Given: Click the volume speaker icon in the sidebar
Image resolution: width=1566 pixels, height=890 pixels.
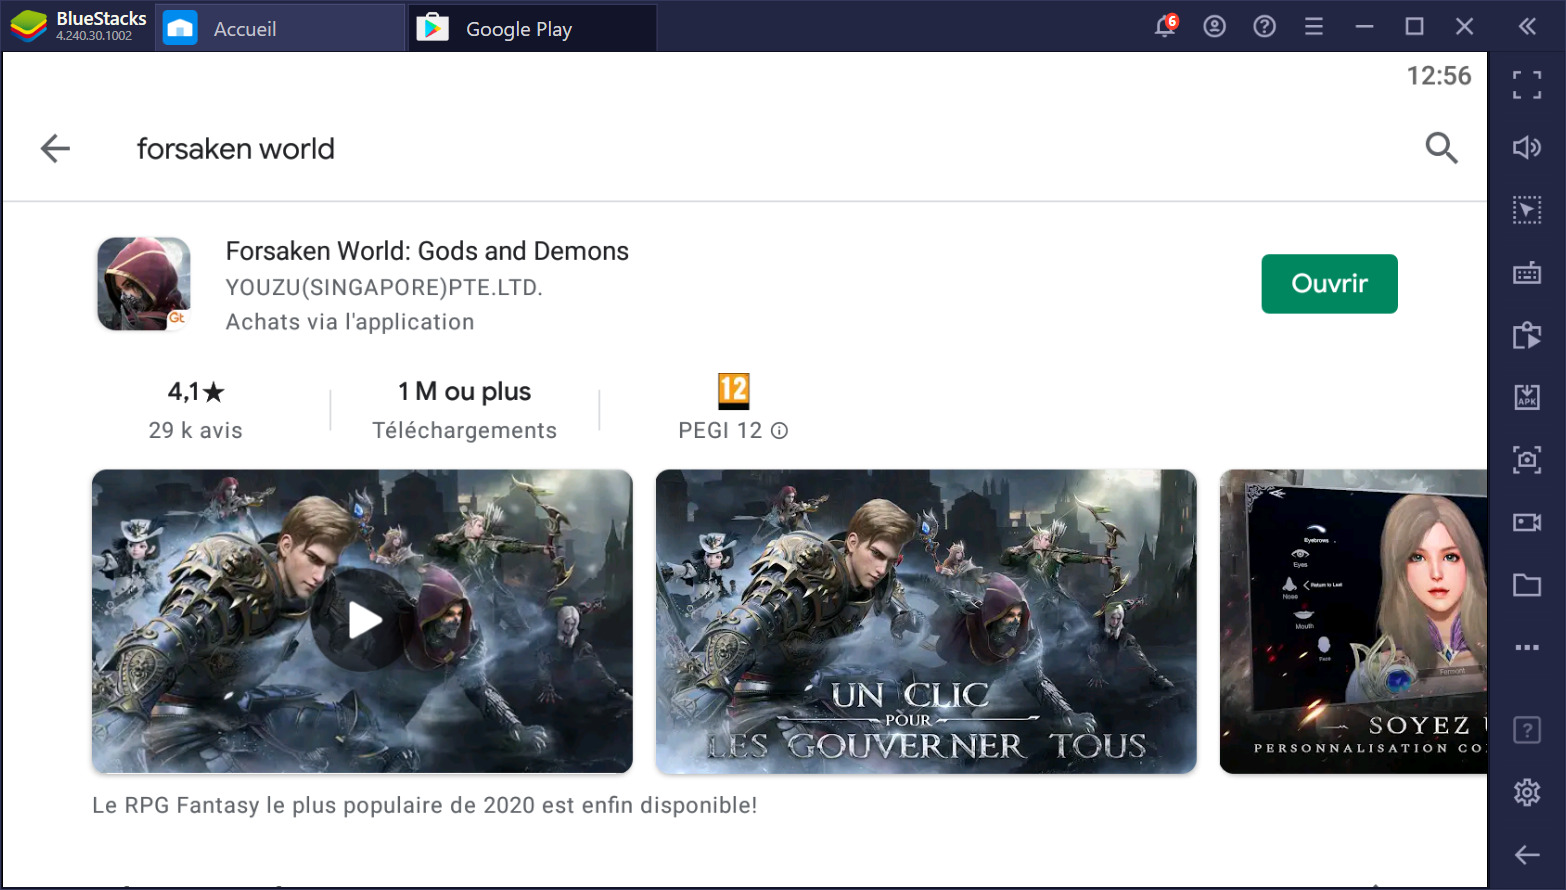Looking at the screenshot, I should pyautogui.click(x=1527, y=148).
